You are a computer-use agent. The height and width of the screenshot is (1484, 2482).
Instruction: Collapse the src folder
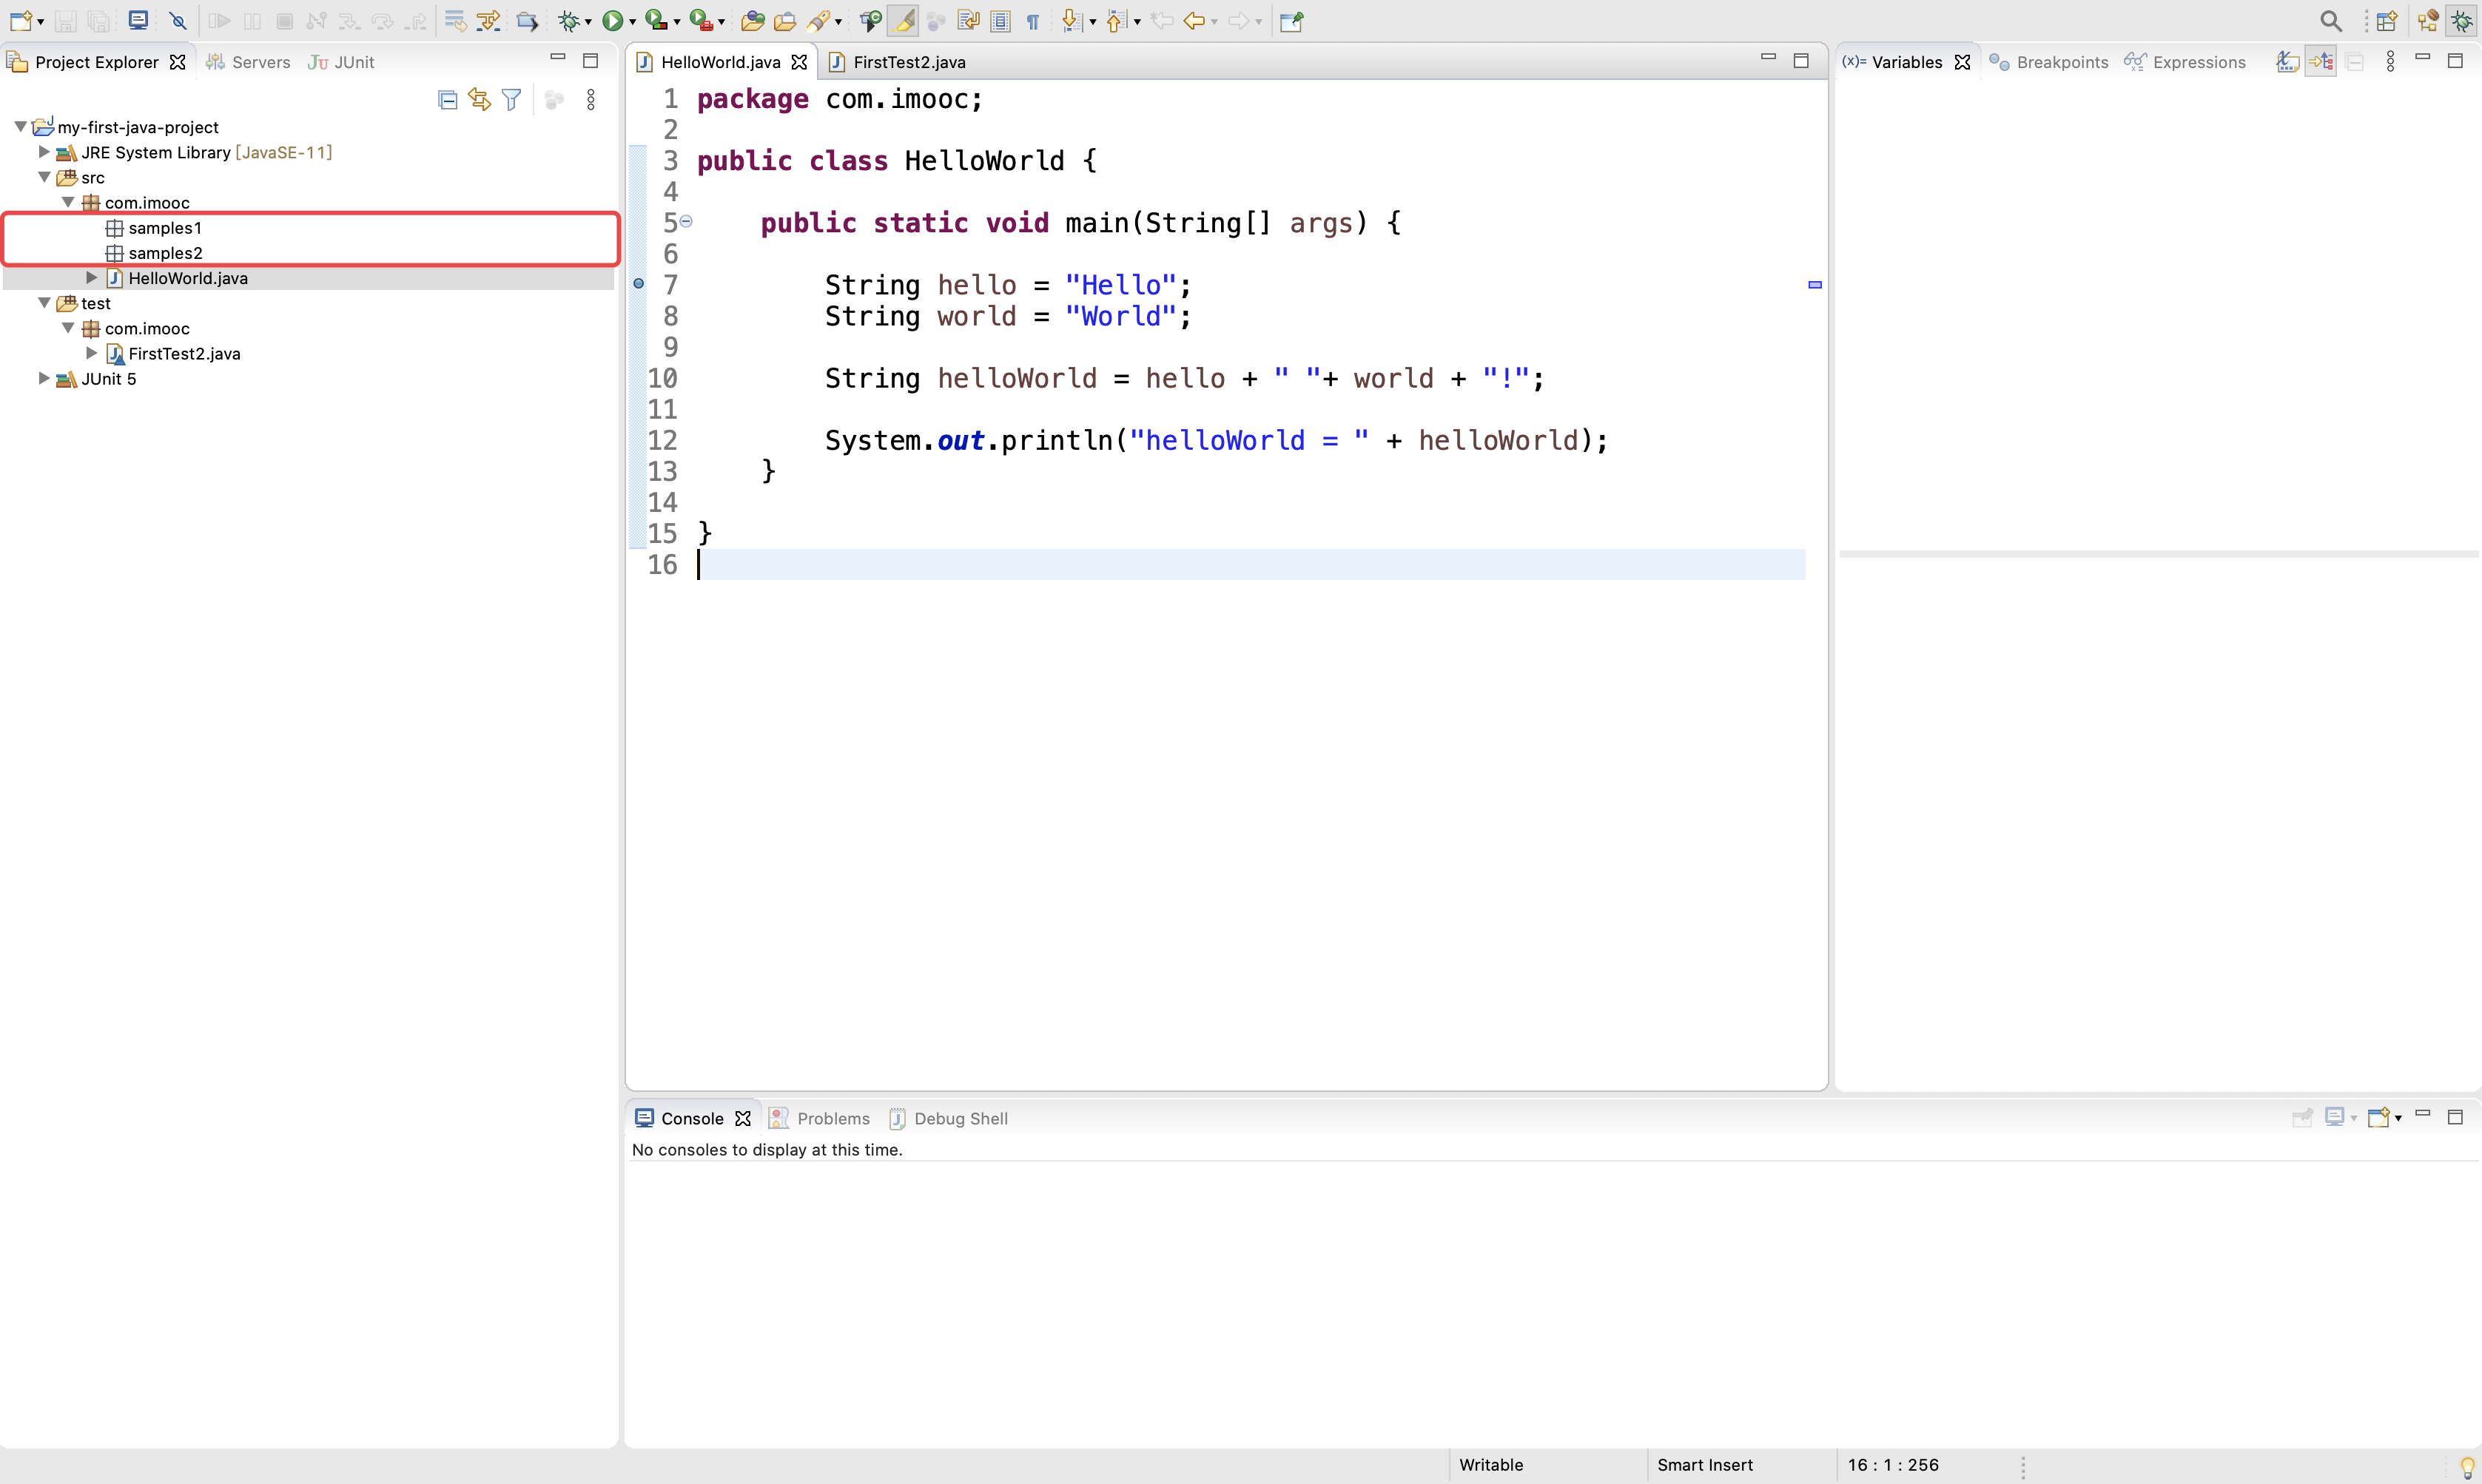click(x=44, y=177)
